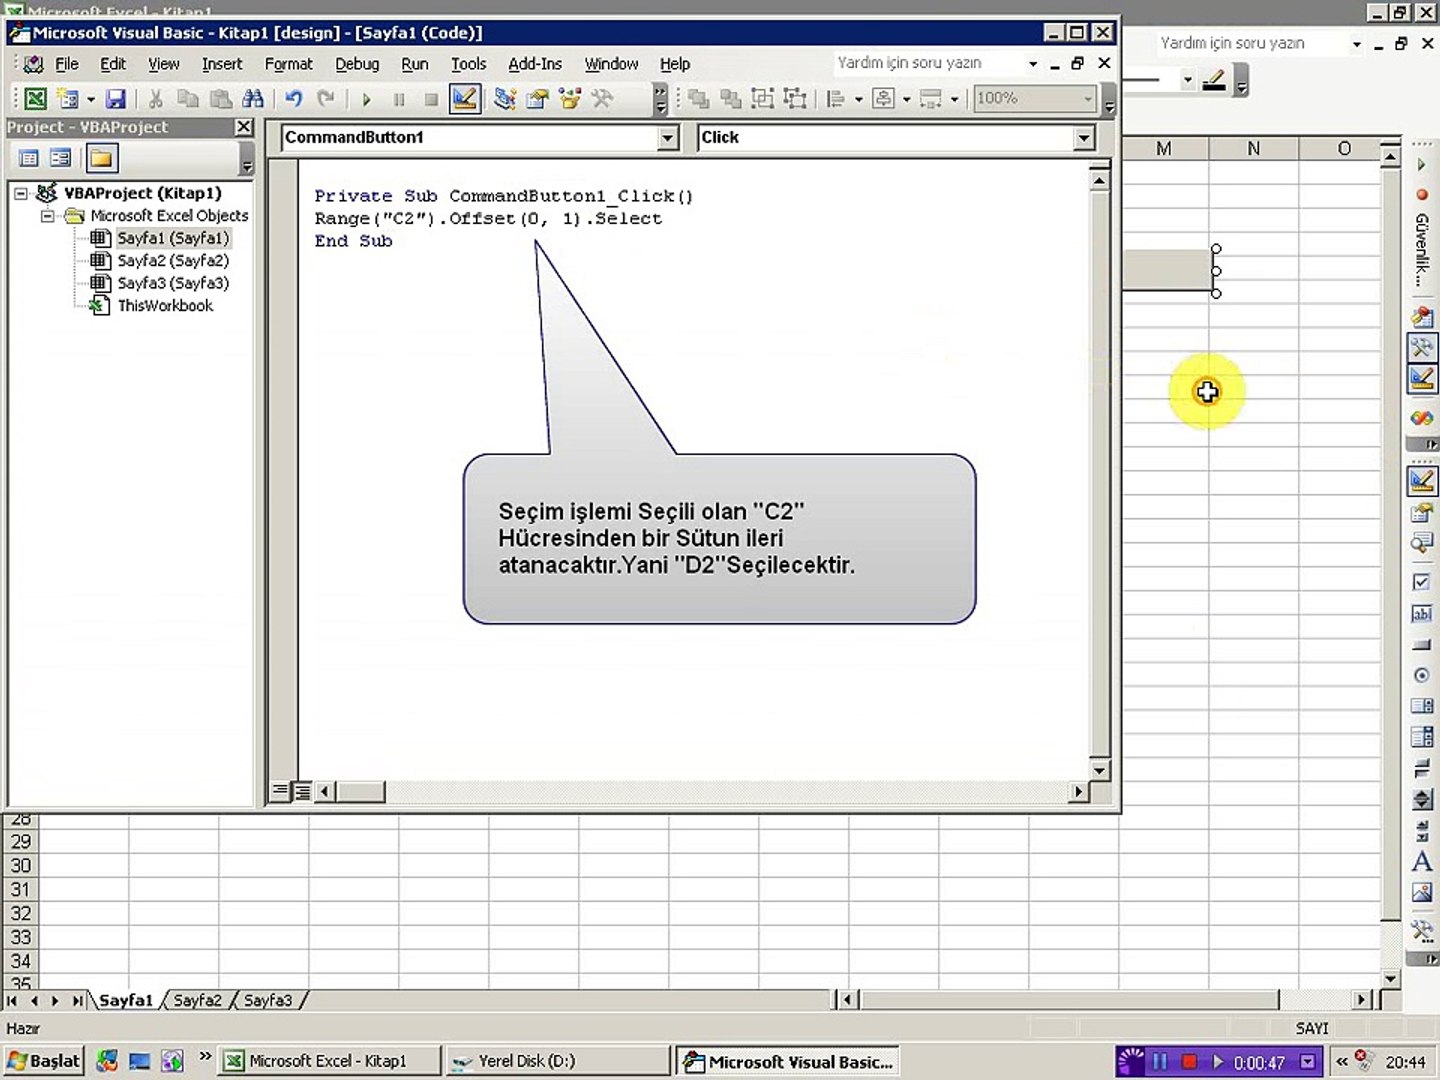Select Sayfa1 (Sayfa1) in the project tree

click(173, 238)
